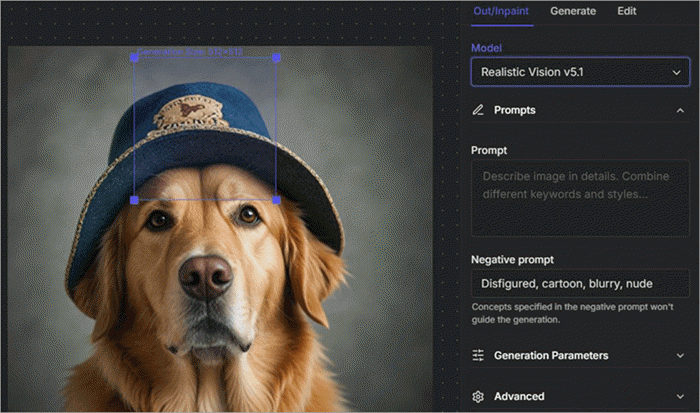The image size is (700, 413).
Task: Click the Generation Size label above the frame
Action: coord(189,51)
